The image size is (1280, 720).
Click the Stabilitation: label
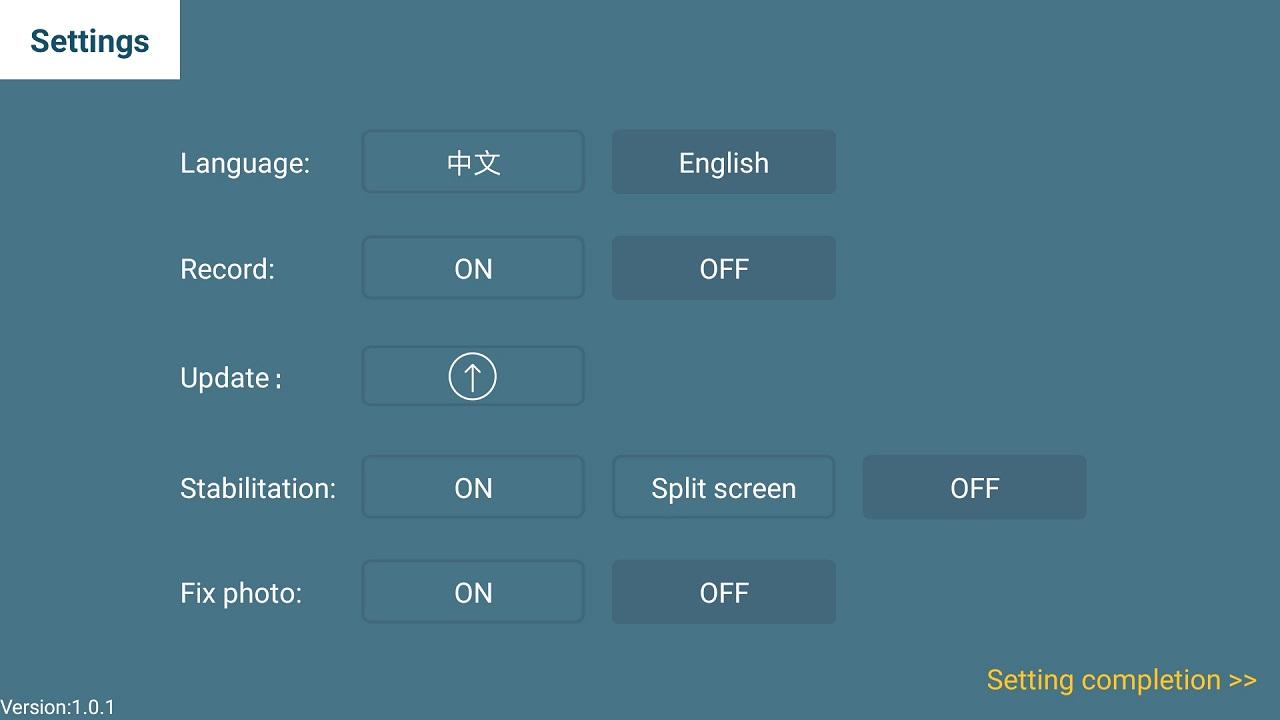258,489
